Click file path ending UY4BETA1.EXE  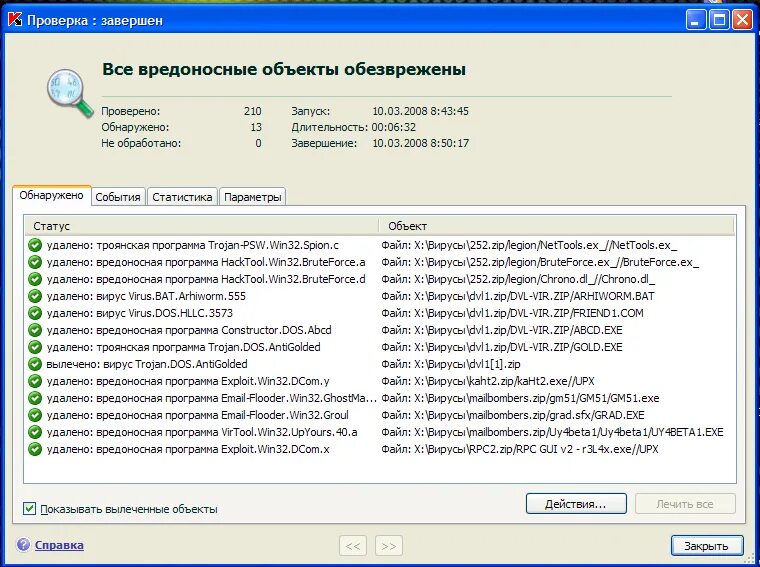552,432
